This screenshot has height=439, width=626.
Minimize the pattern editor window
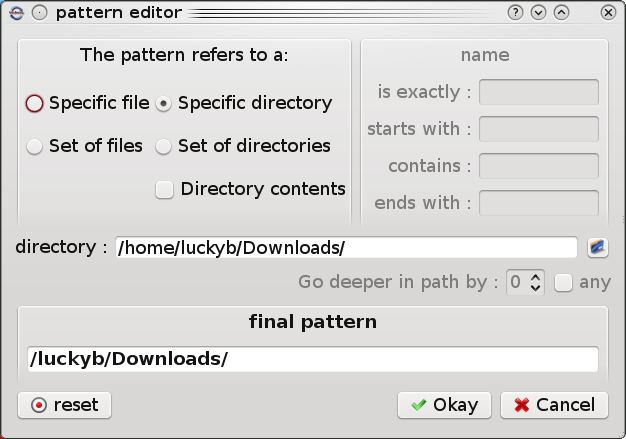tap(539, 13)
